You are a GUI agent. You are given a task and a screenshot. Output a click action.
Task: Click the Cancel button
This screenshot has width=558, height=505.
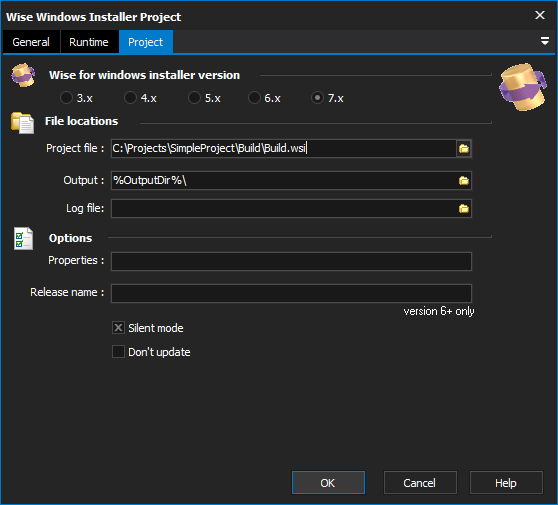coord(420,483)
